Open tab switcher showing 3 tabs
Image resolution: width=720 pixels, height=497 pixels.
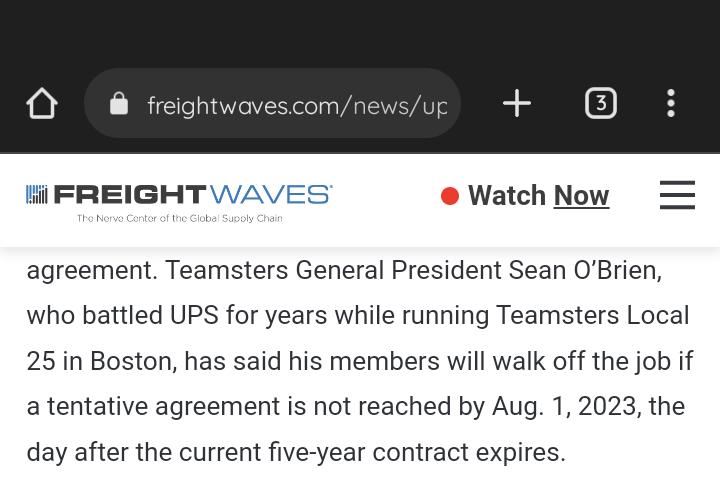pyautogui.click(x=601, y=103)
